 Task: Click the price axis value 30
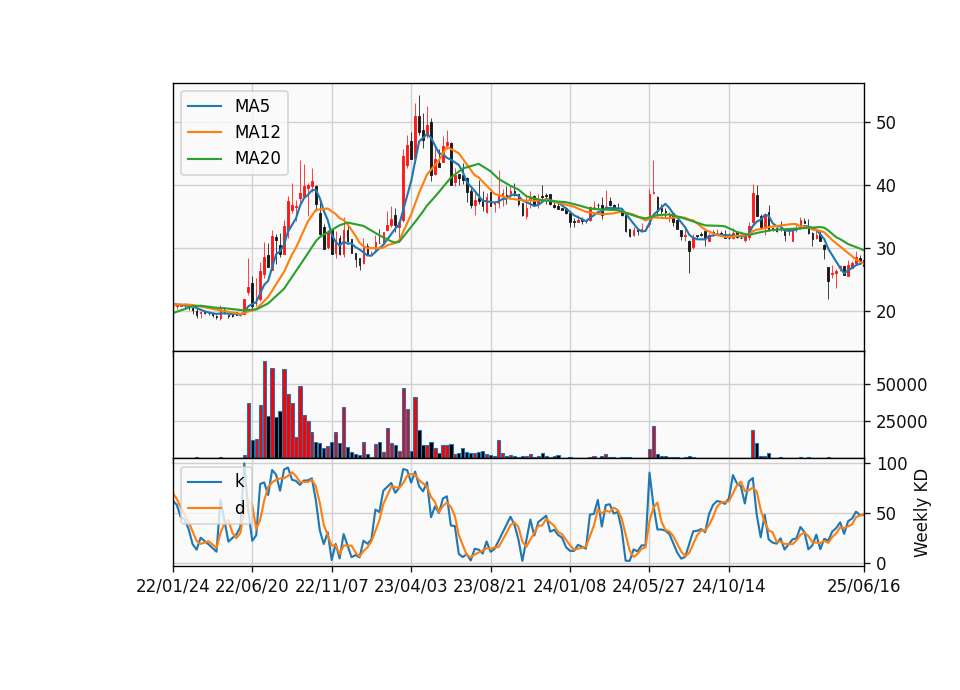pos(885,249)
